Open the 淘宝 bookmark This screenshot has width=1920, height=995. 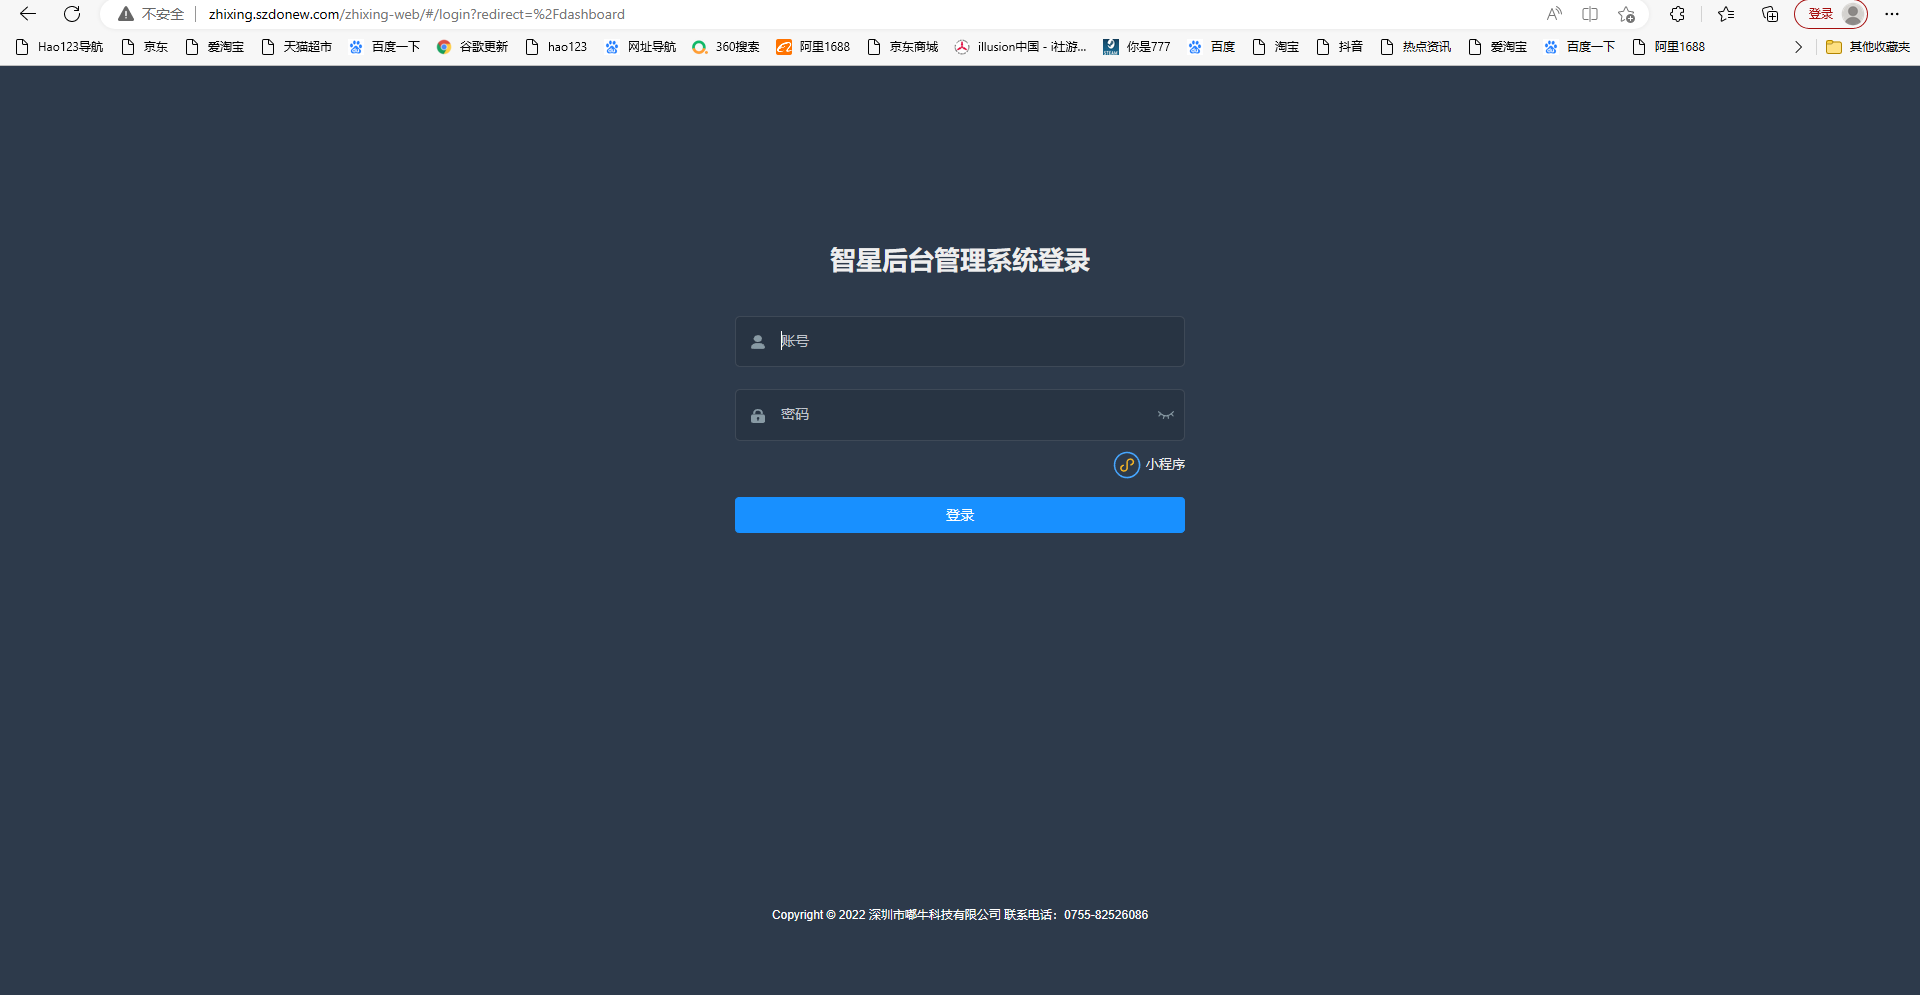1276,47
